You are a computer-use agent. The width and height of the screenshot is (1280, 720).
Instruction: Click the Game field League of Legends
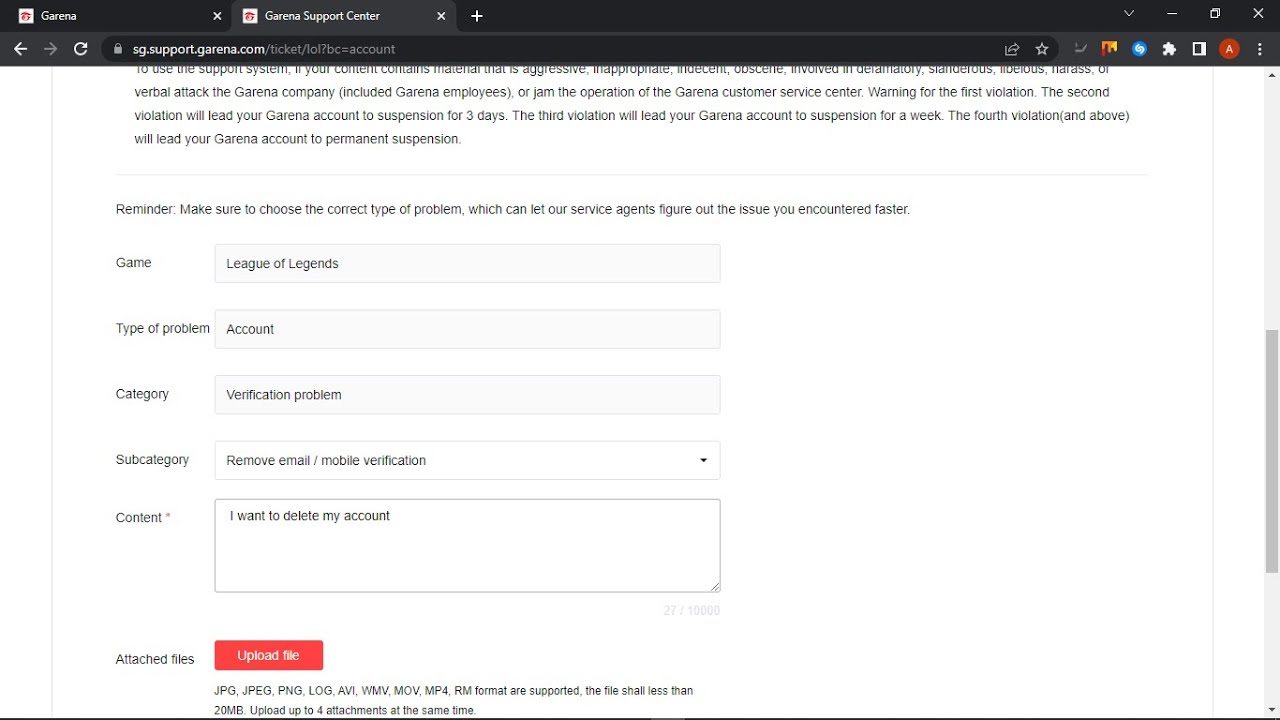click(467, 264)
